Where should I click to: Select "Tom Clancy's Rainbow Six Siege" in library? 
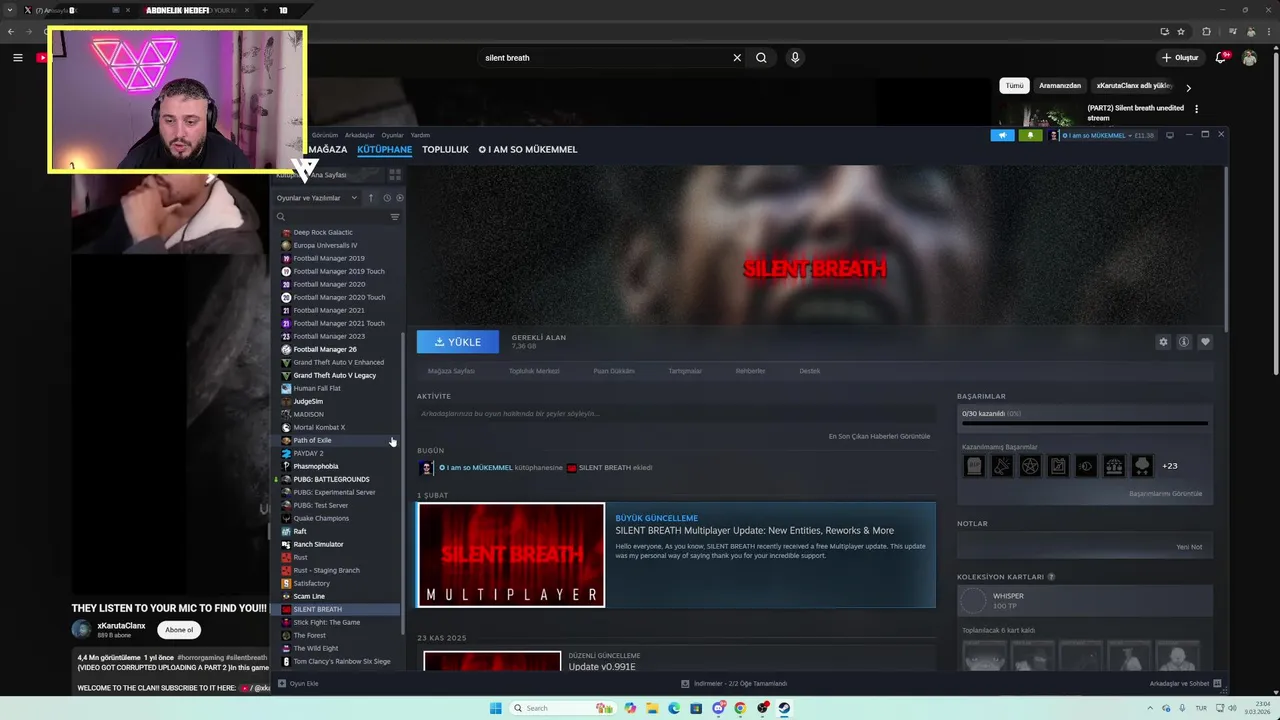pyautogui.click(x=340, y=661)
